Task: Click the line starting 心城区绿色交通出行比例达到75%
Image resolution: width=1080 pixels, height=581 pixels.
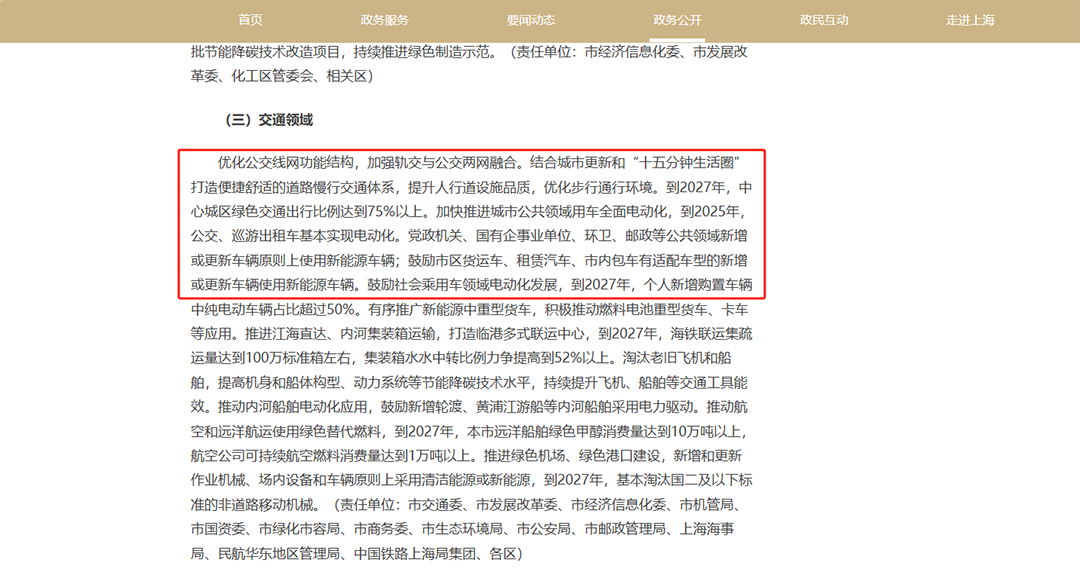Action: click(x=468, y=211)
